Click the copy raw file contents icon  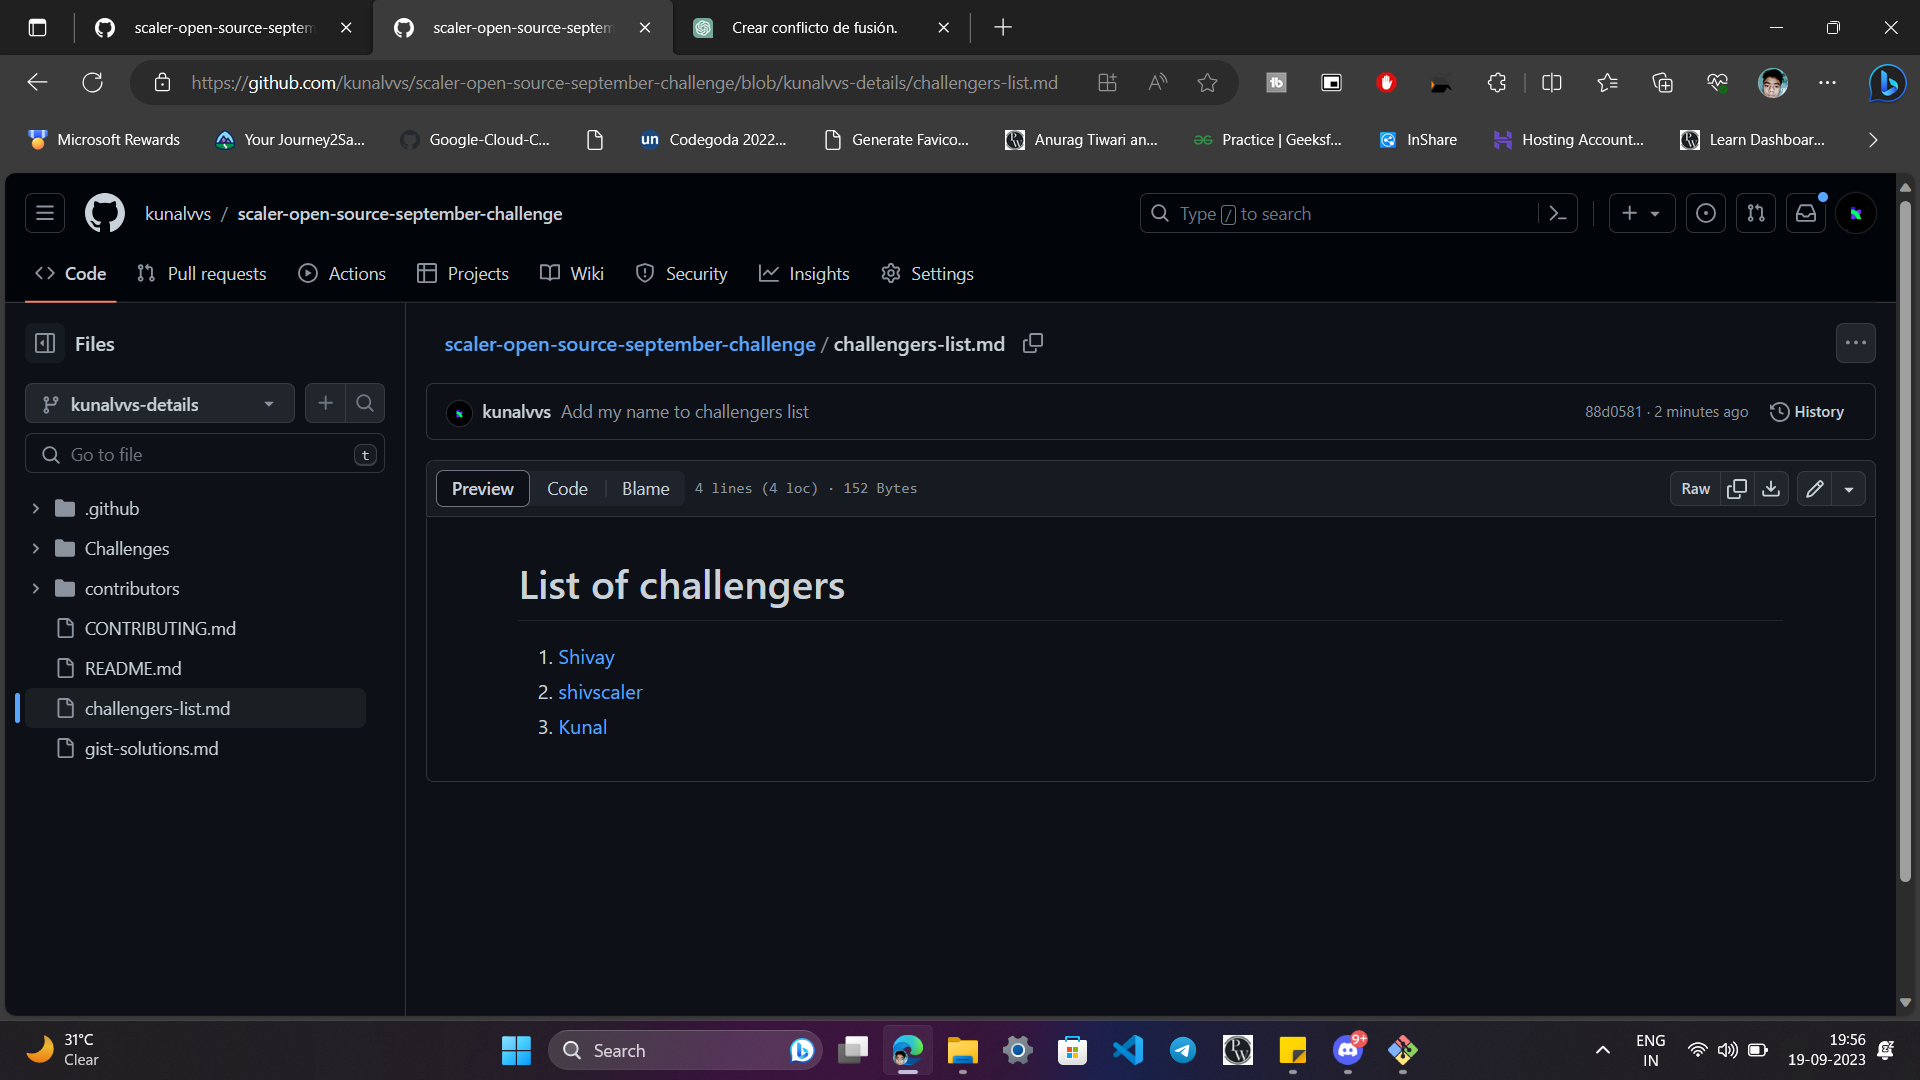coord(1737,488)
